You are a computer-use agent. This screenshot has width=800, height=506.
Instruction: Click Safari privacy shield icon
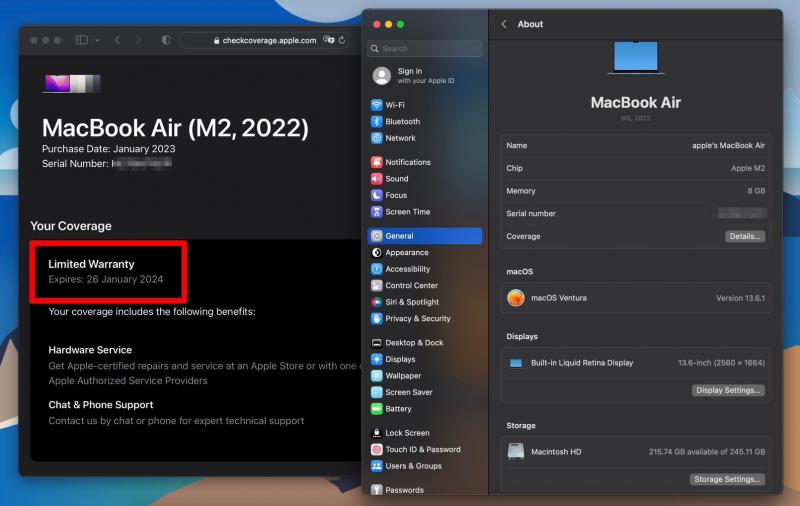point(166,40)
